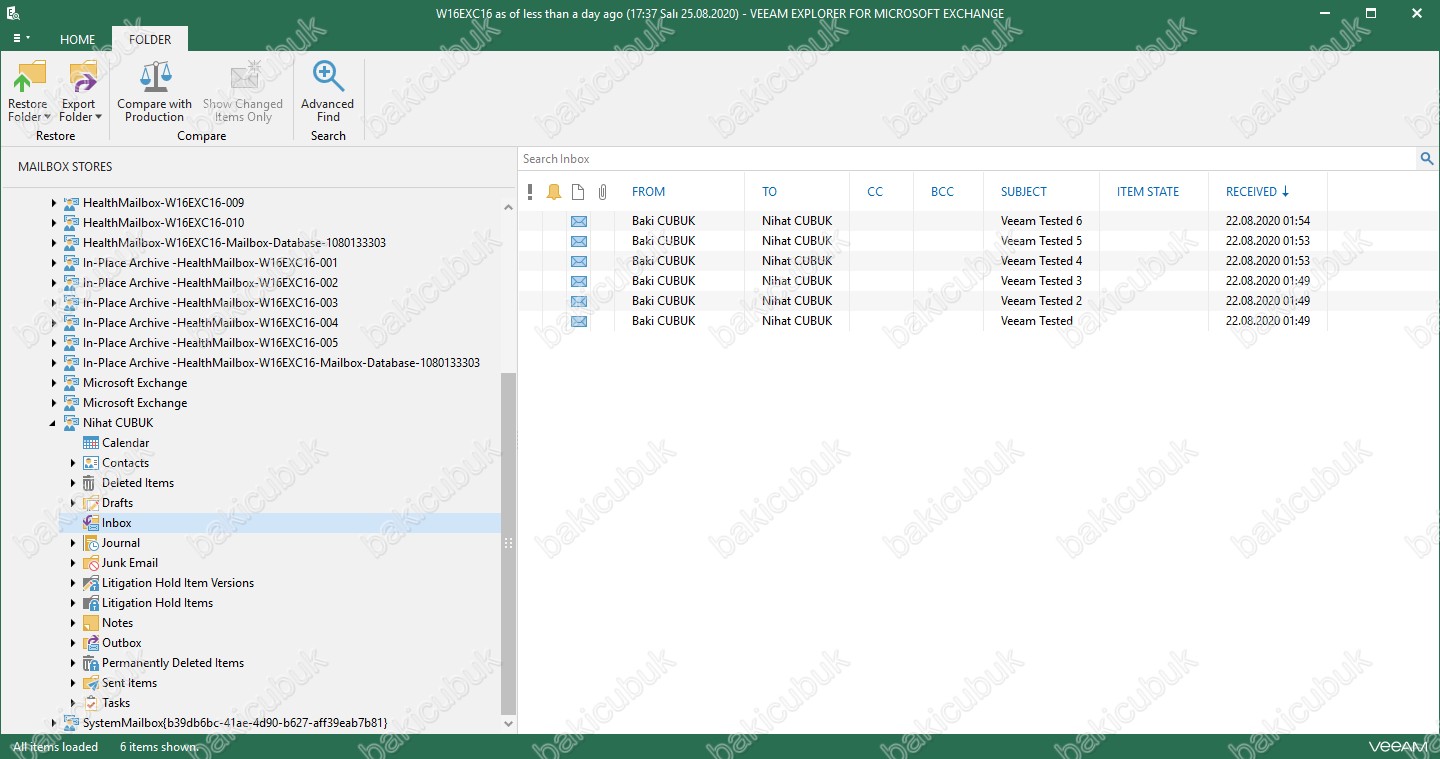Select the Tasks folder icon
The height and width of the screenshot is (759, 1440).
coord(91,703)
